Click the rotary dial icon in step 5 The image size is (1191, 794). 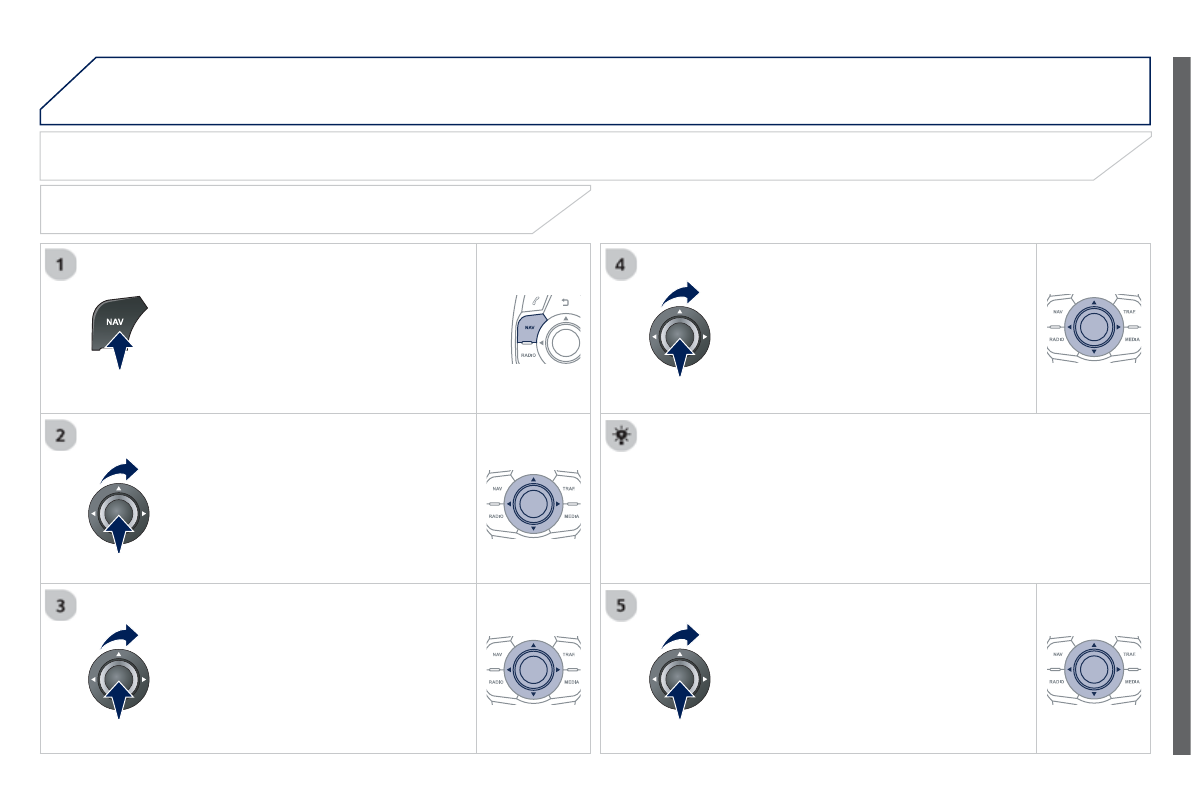click(x=679, y=686)
